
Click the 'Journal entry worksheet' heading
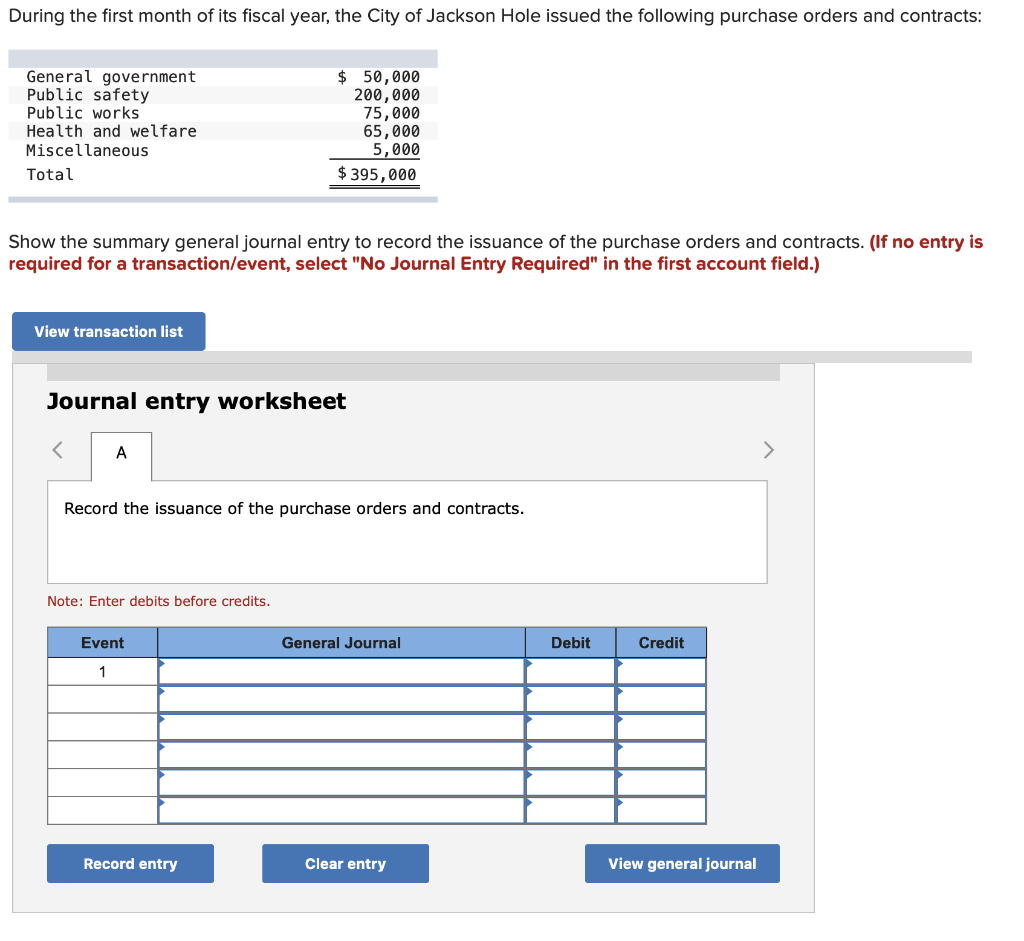(196, 401)
